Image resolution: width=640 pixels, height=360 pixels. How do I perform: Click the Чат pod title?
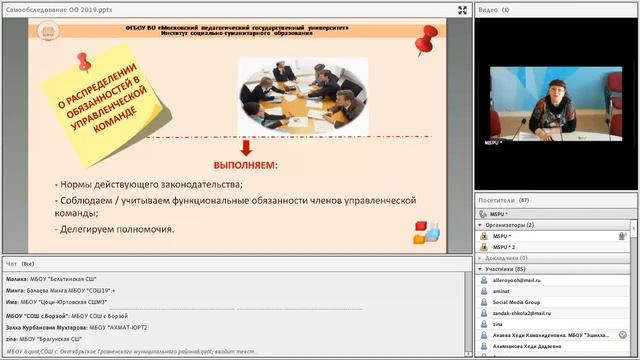(x=11, y=264)
